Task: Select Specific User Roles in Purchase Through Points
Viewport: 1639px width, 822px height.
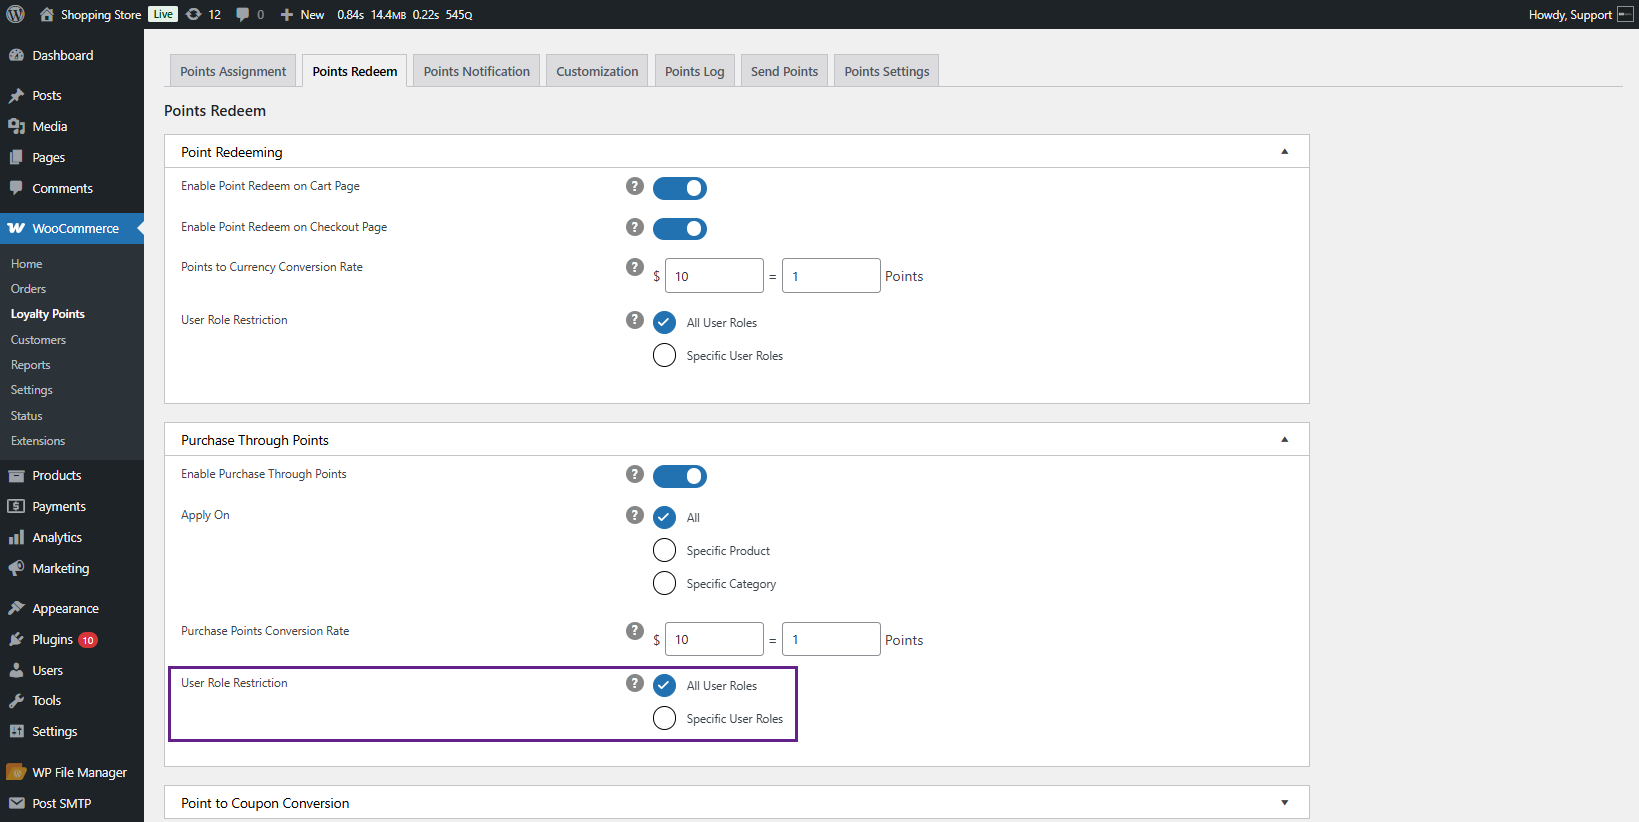Action: [x=664, y=718]
